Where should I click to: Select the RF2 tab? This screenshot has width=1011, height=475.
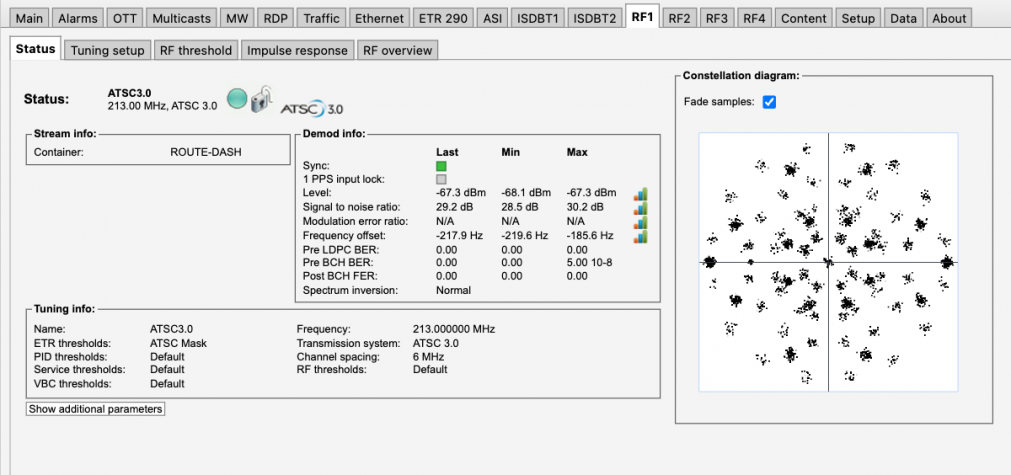pos(679,18)
